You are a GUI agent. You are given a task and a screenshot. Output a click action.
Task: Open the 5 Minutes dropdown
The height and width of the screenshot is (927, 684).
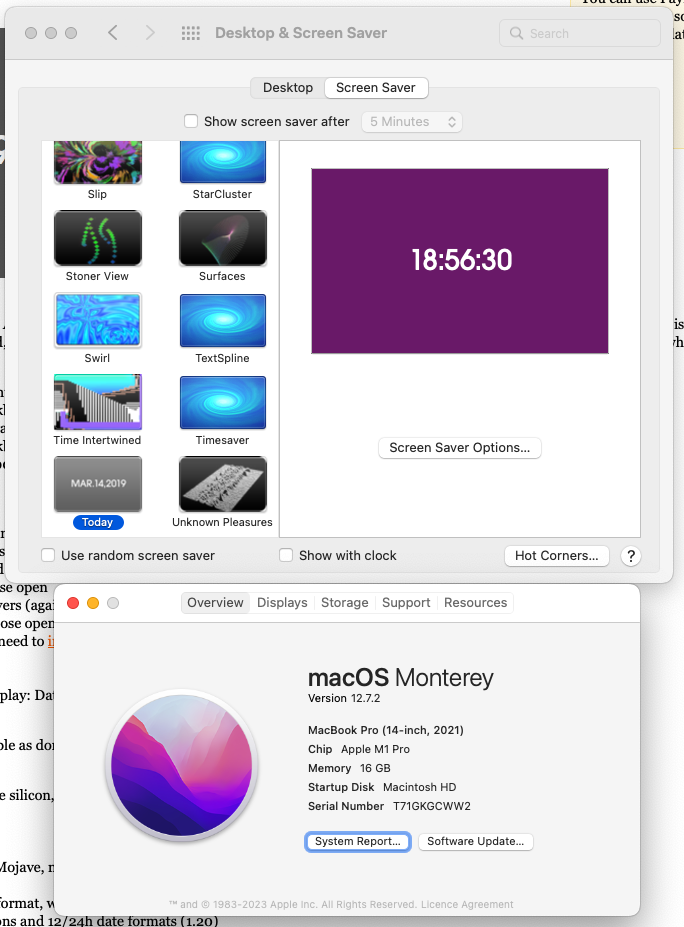pos(412,122)
